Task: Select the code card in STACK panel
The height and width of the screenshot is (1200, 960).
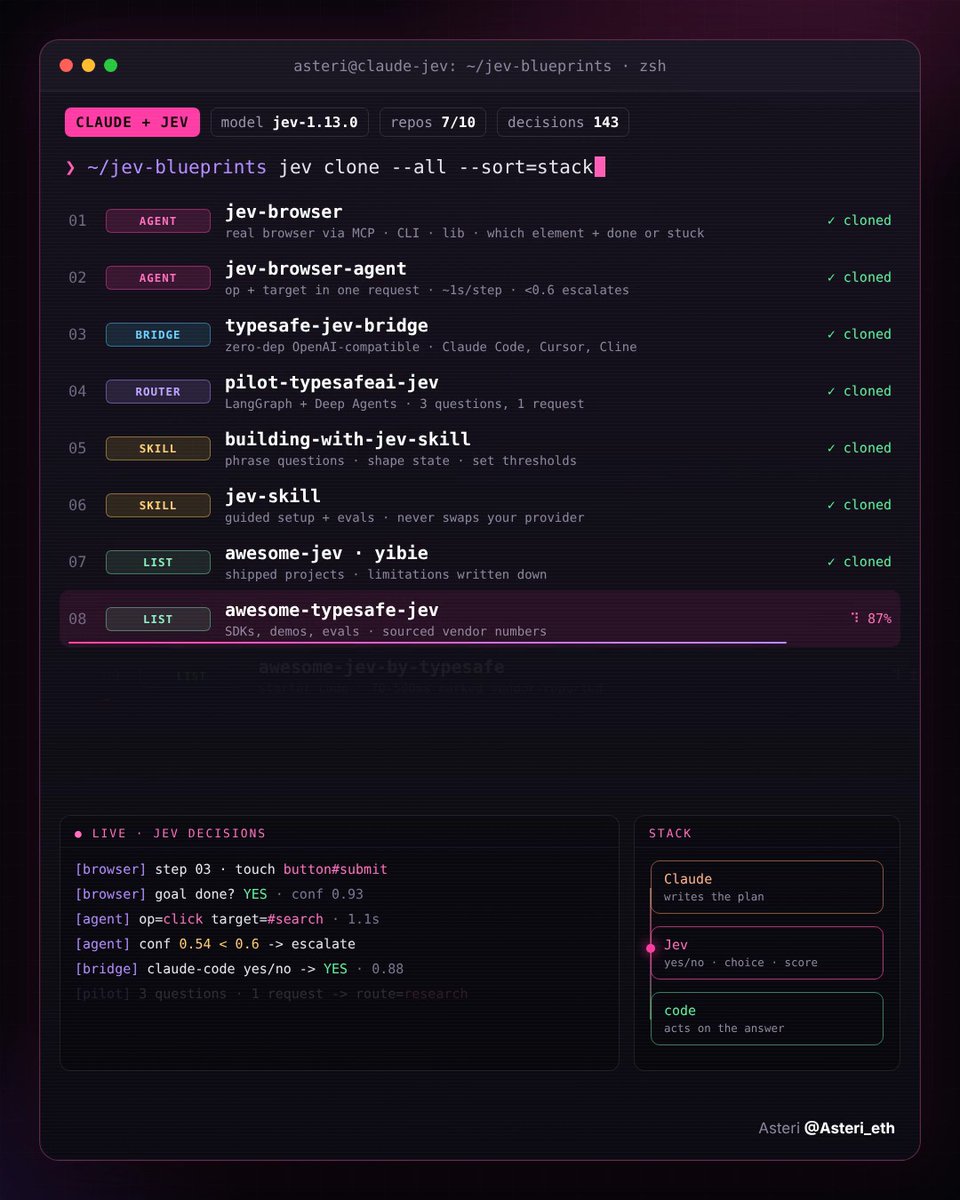Action: tap(767, 1019)
